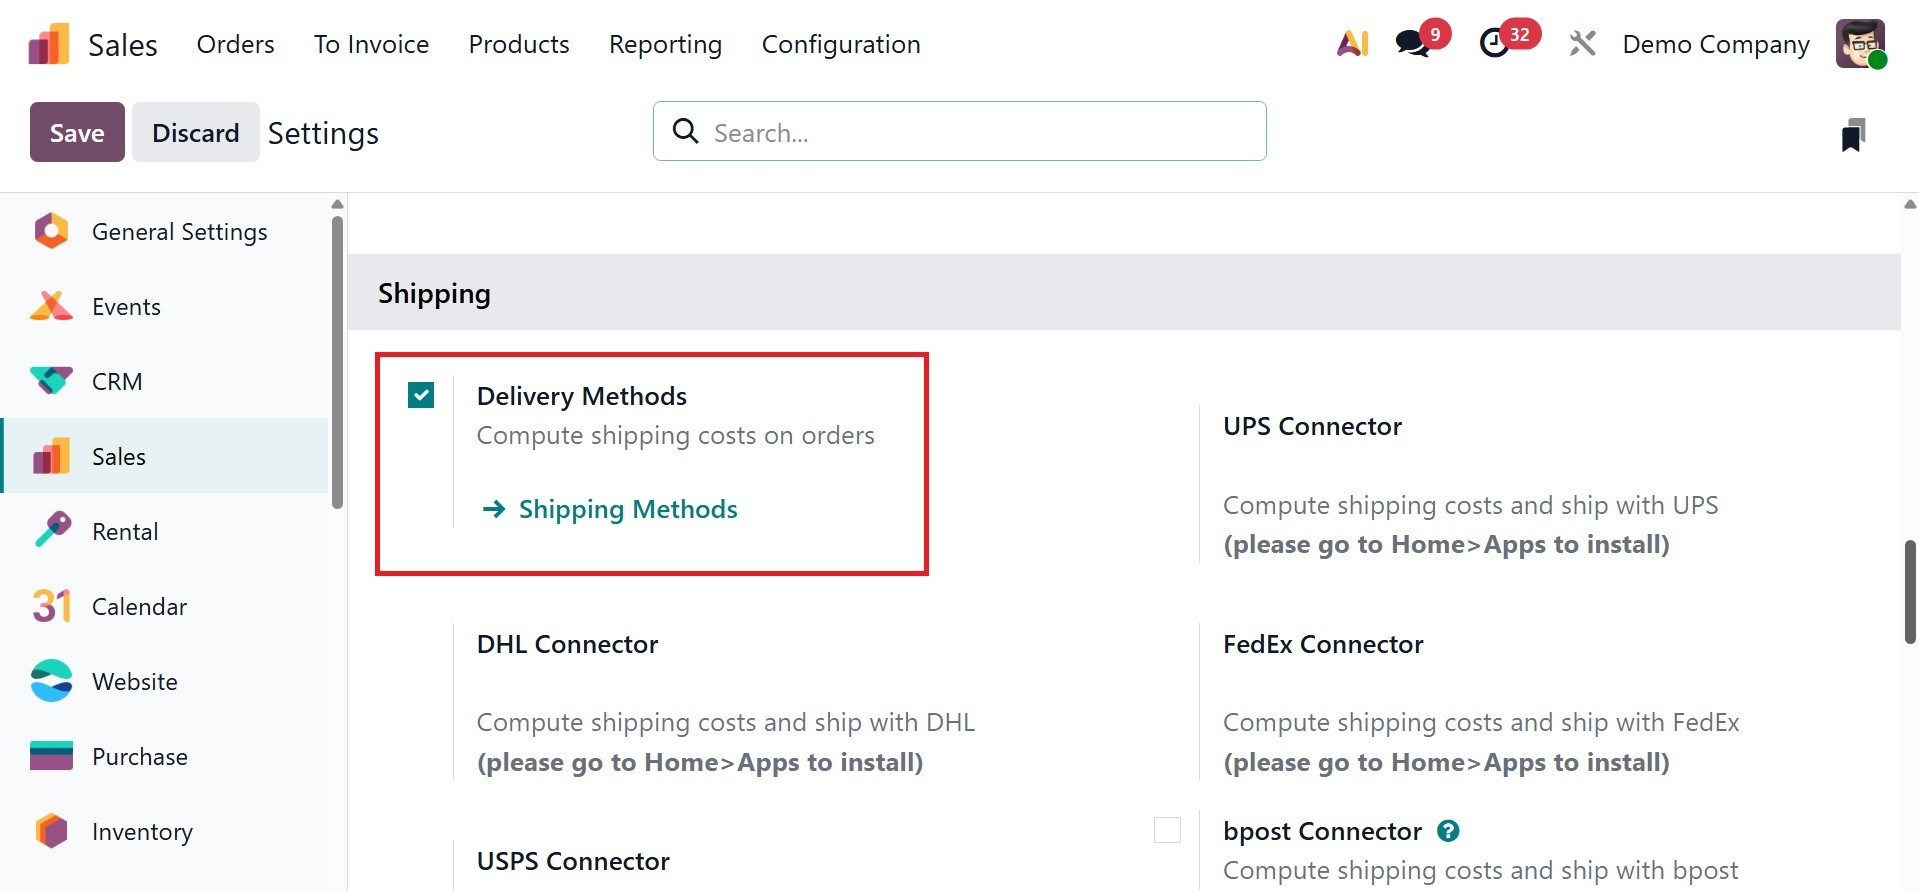The image size is (1919, 891).
Task: Open the Demo Company selector
Action: (1715, 43)
